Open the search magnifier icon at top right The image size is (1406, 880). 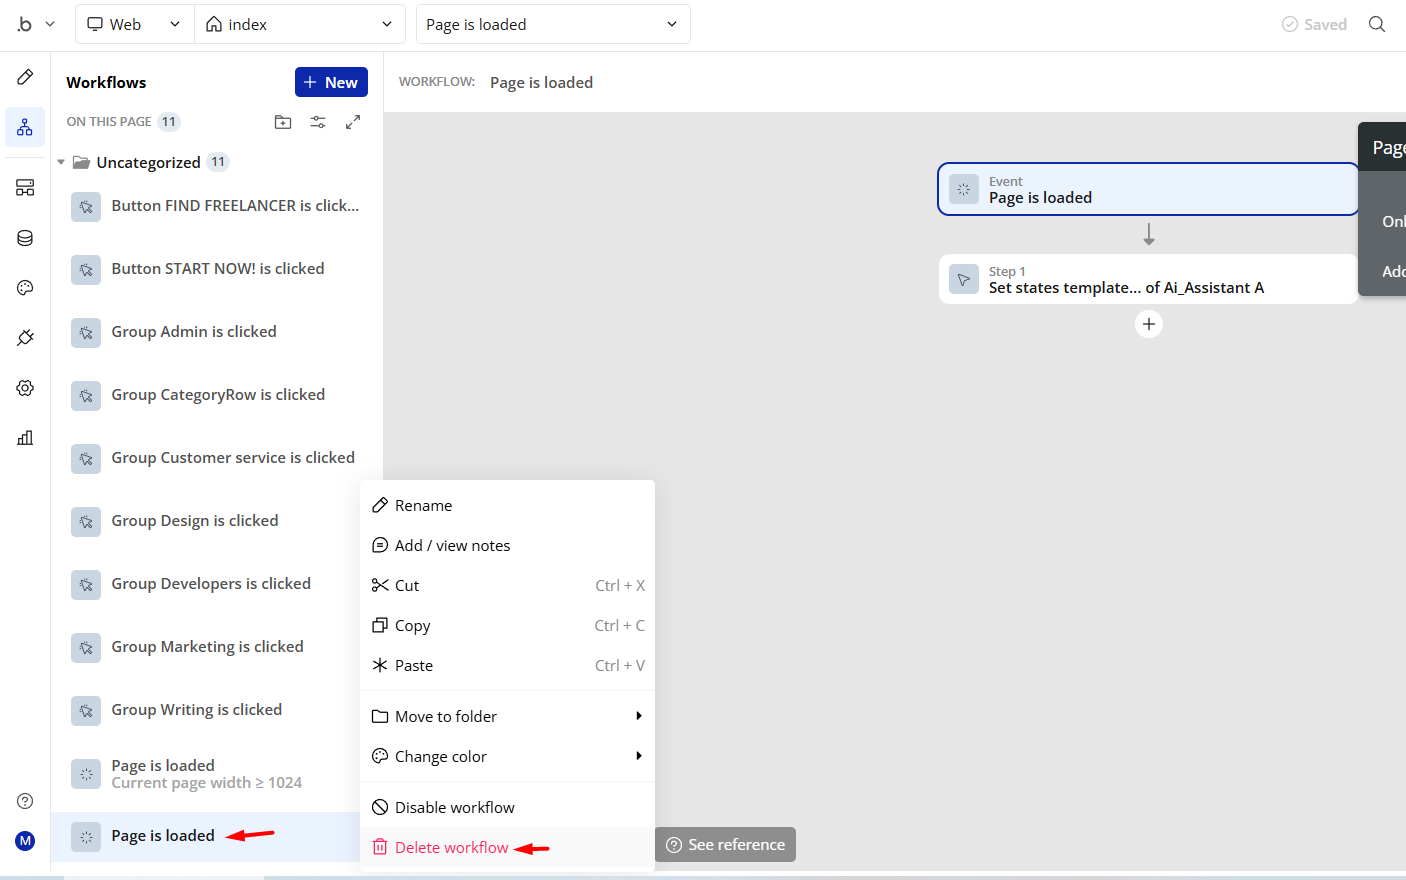click(x=1377, y=24)
